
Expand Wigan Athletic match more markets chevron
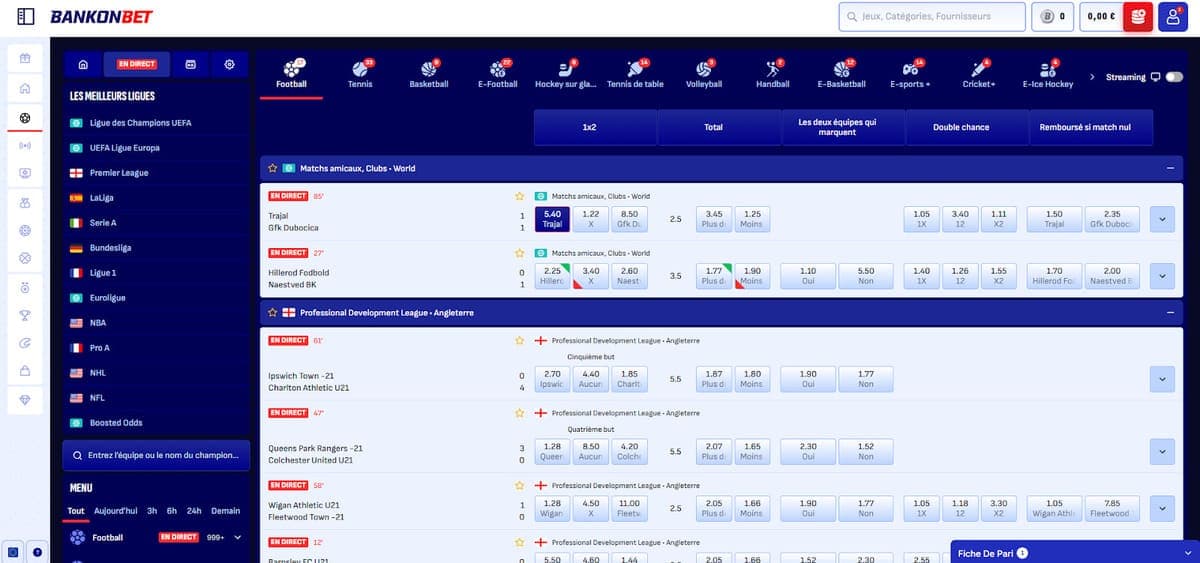point(1162,508)
